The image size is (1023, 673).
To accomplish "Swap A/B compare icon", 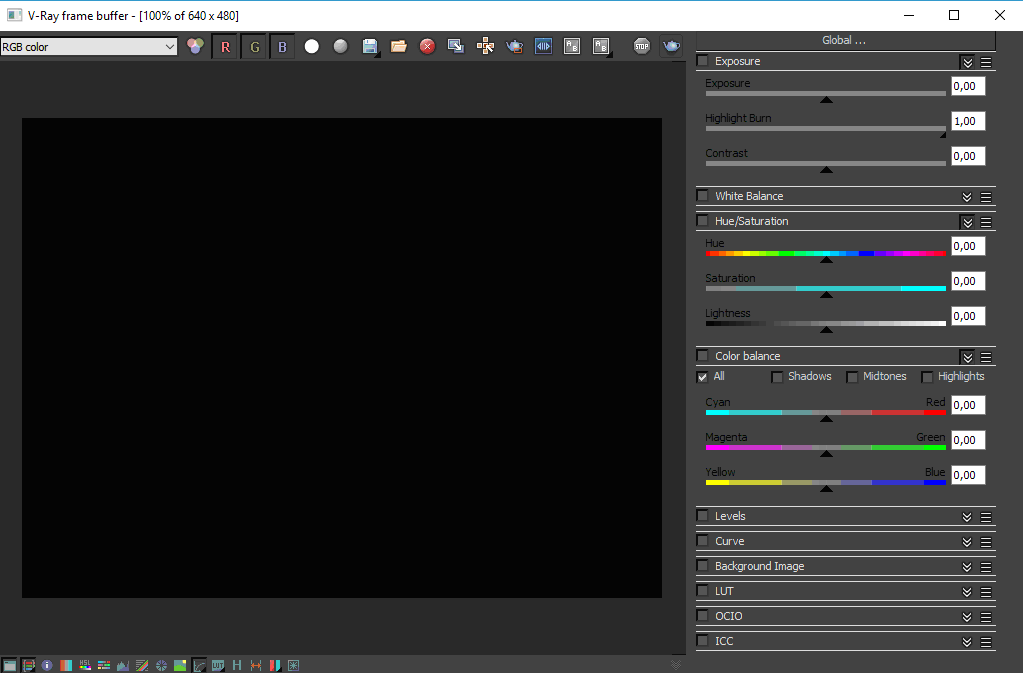I will click(572, 46).
